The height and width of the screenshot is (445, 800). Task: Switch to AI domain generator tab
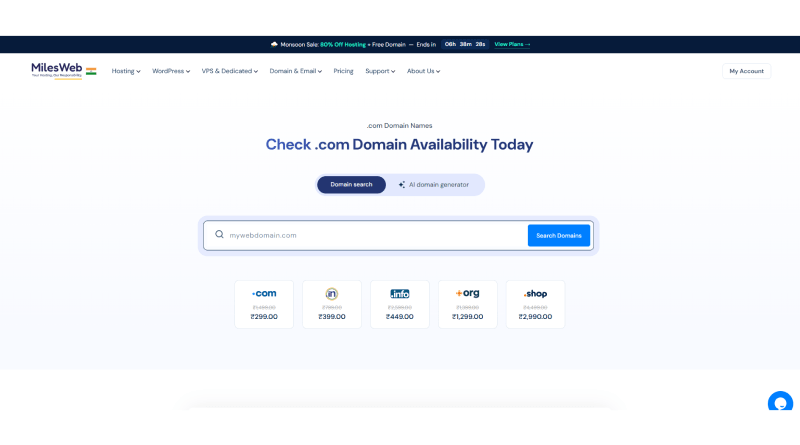pos(434,185)
